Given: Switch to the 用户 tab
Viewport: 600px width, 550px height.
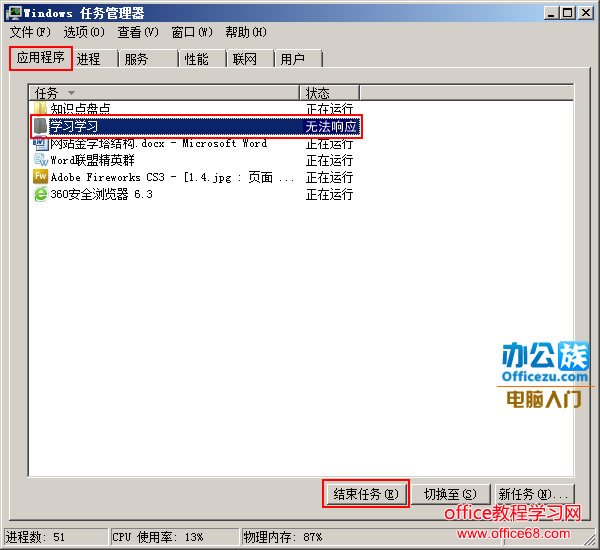Looking at the screenshot, I should (298, 59).
